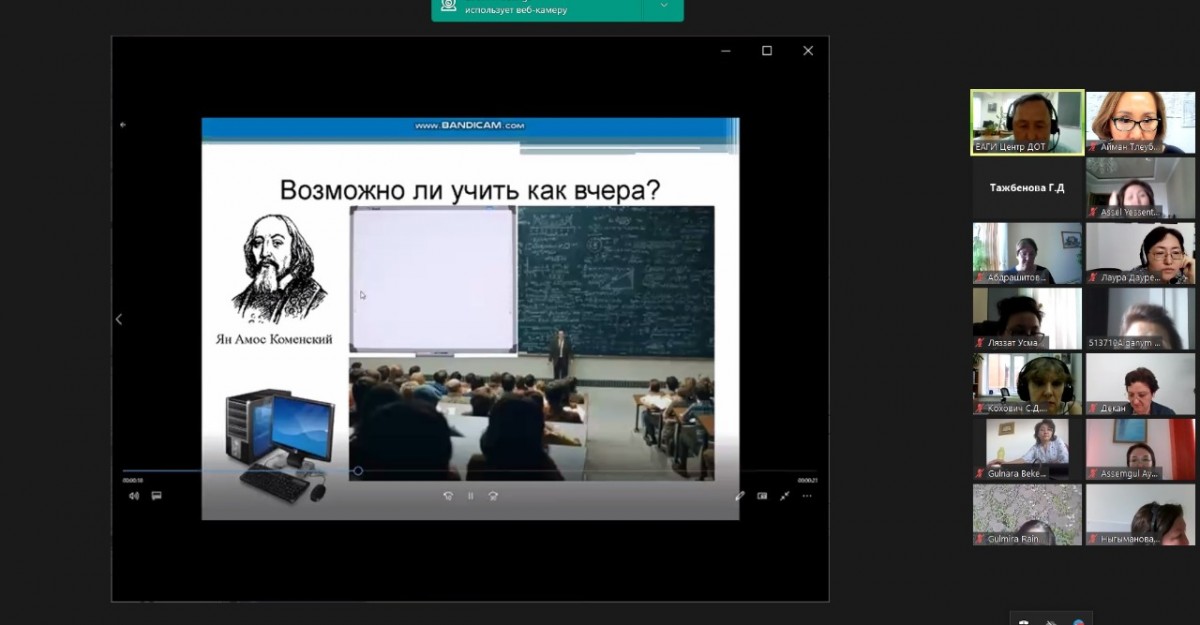Close the video player window
This screenshot has width=1200, height=625.
click(808, 51)
